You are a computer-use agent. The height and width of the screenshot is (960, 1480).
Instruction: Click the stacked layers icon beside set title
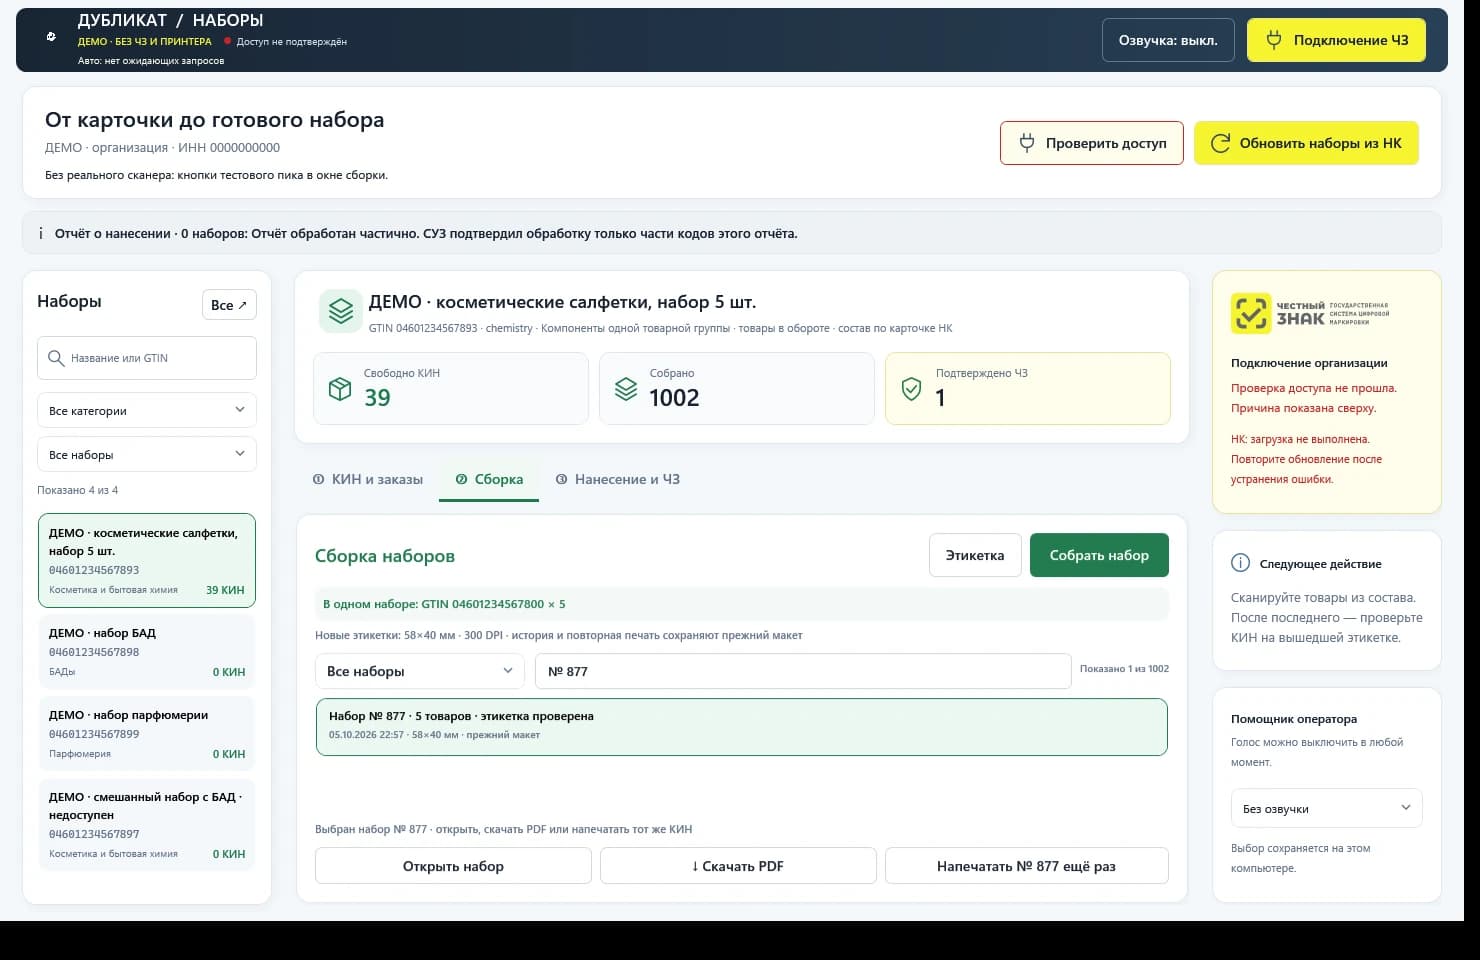tap(340, 311)
